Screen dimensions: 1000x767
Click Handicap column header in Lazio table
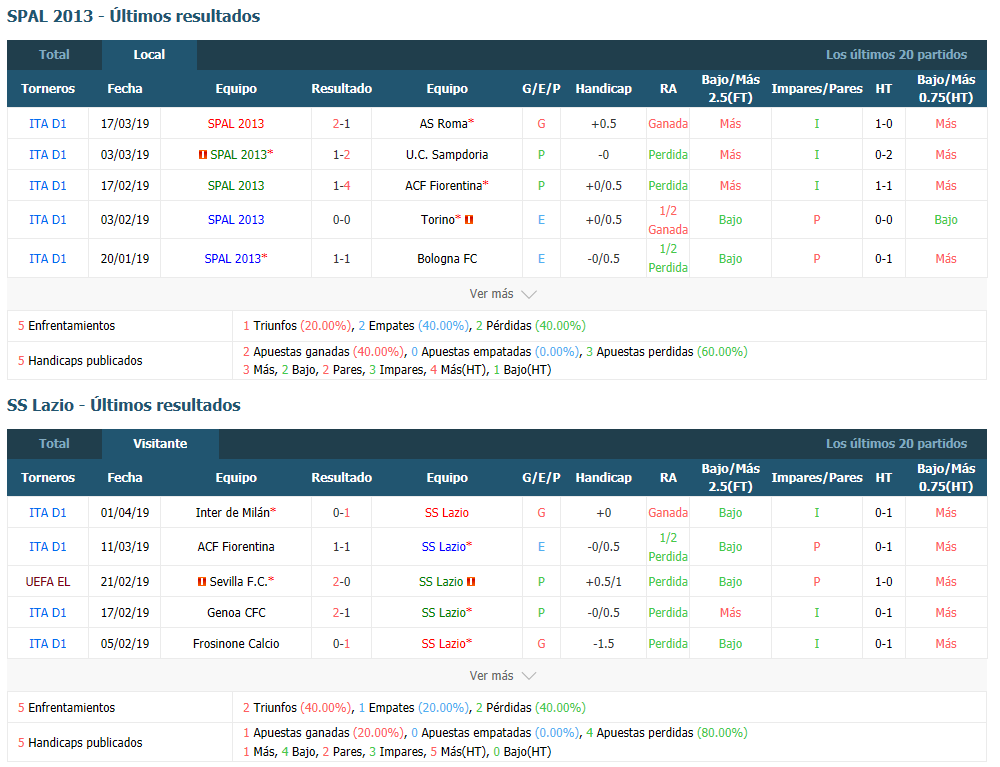tap(604, 478)
